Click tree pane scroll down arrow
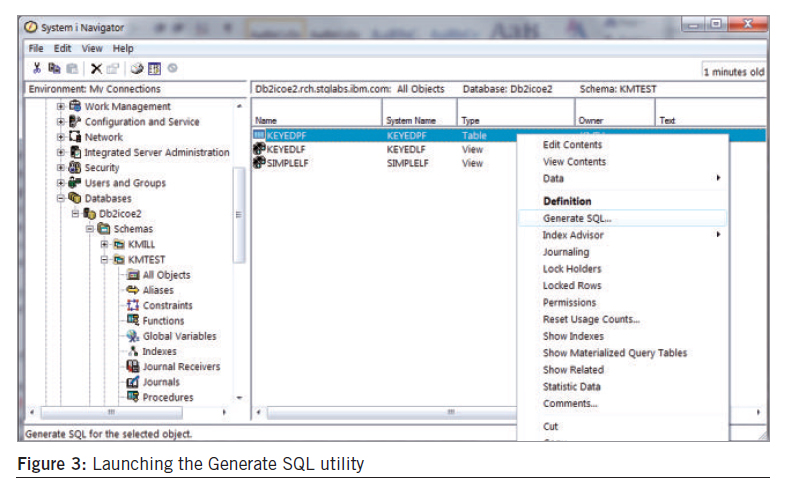 (239, 398)
